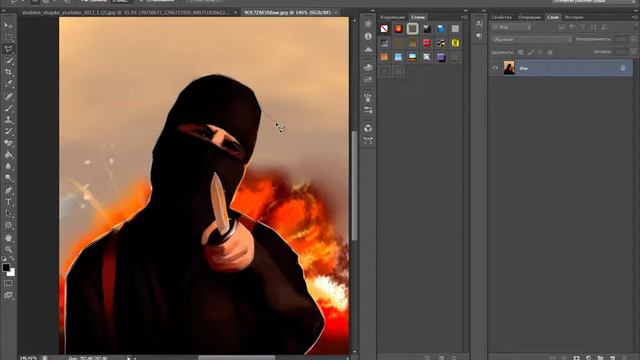The image size is (640, 360).
Task: Select the Dodge tool
Action: pos(8,178)
